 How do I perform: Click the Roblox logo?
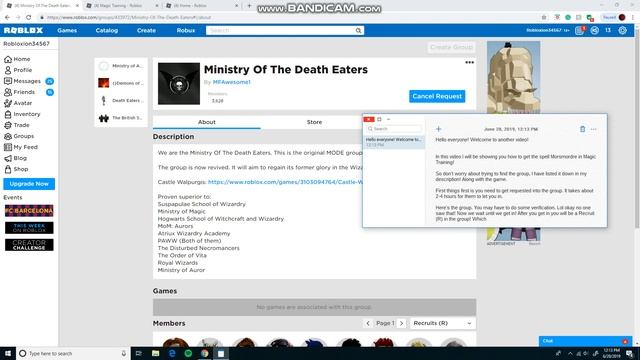tap(23, 31)
